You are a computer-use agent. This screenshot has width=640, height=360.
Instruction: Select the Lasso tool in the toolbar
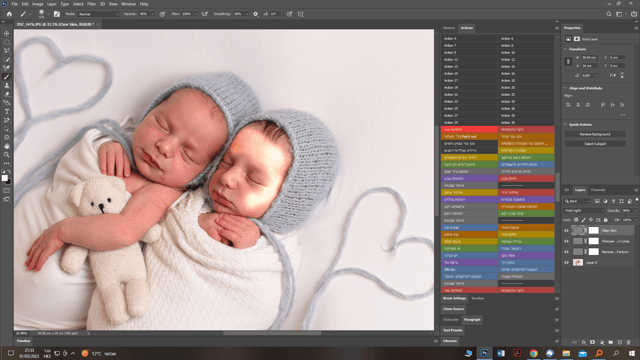(x=7, y=51)
